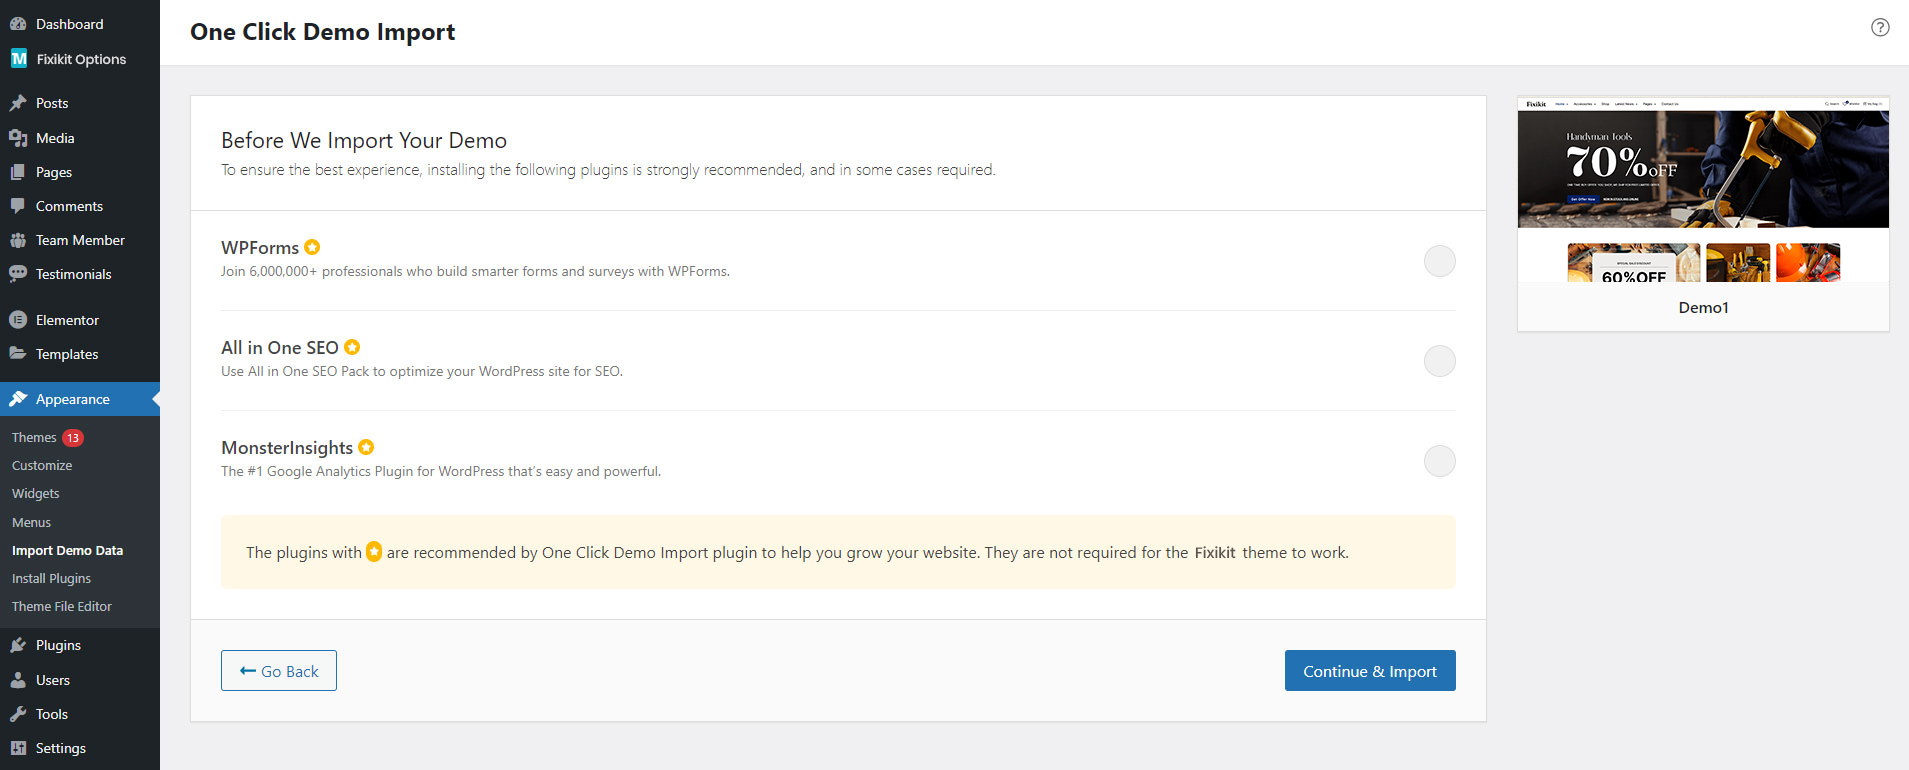This screenshot has width=1909, height=770.
Task: Click the Comments bubble icon
Action: (18, 206)
